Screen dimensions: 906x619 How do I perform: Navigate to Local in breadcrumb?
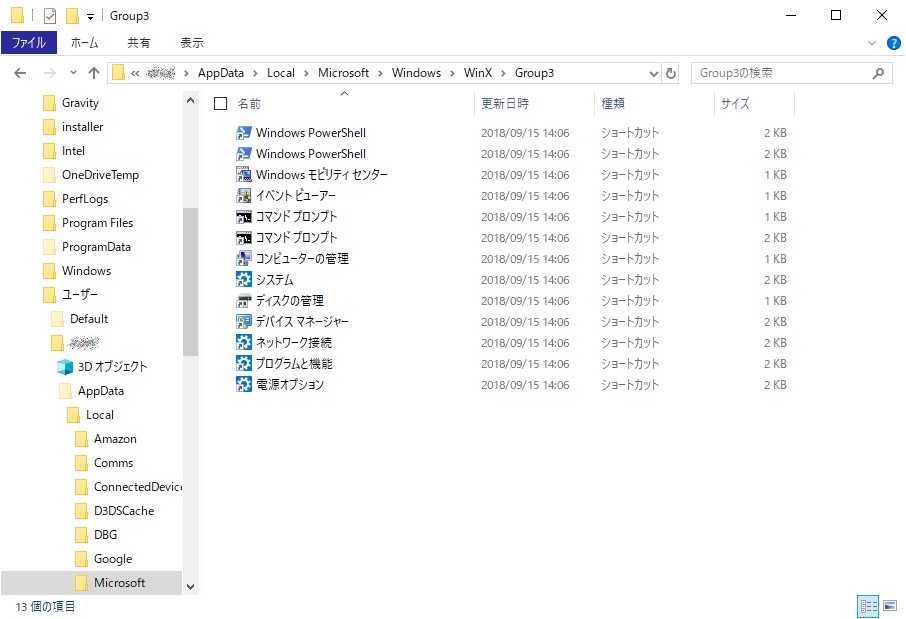coord(281,73)
